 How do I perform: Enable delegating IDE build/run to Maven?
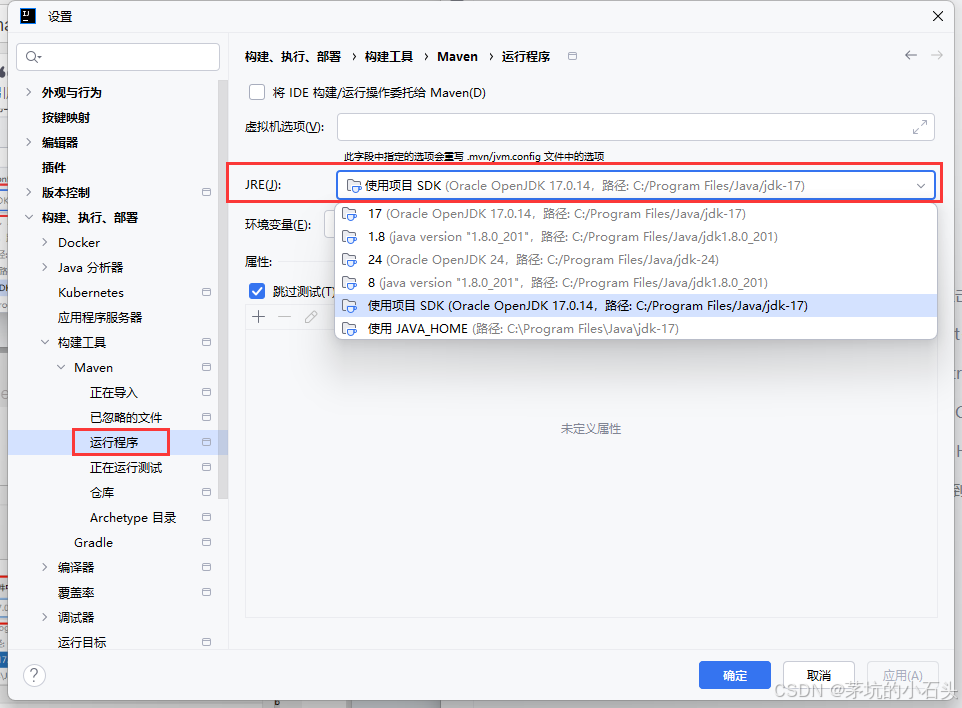tap(257, 93)
